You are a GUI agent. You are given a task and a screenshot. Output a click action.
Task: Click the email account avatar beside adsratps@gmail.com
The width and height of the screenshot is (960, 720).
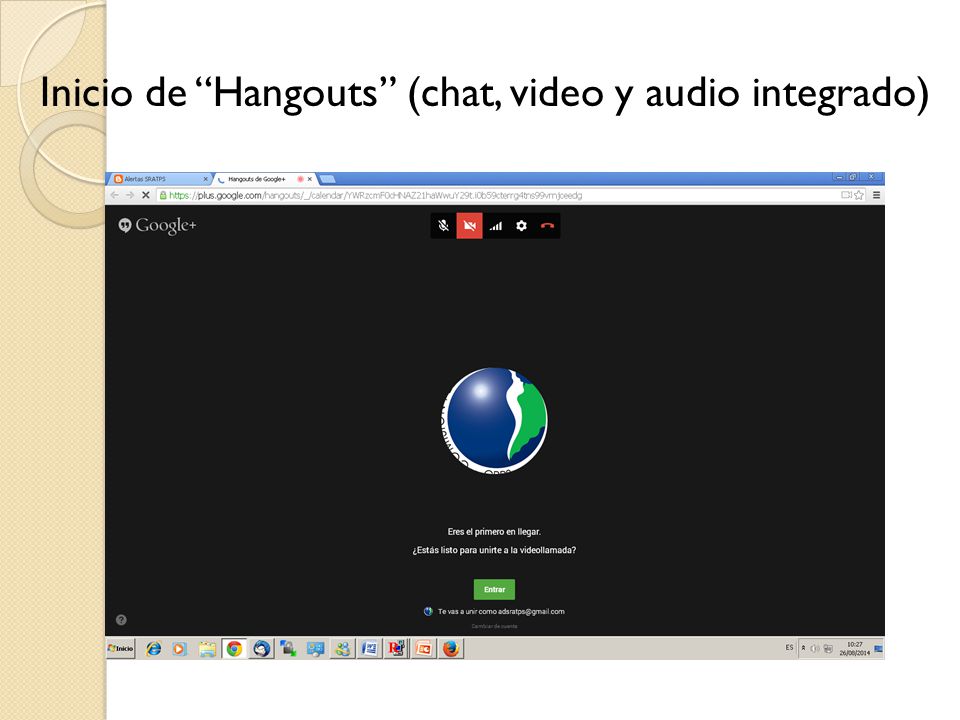(428, 611)
